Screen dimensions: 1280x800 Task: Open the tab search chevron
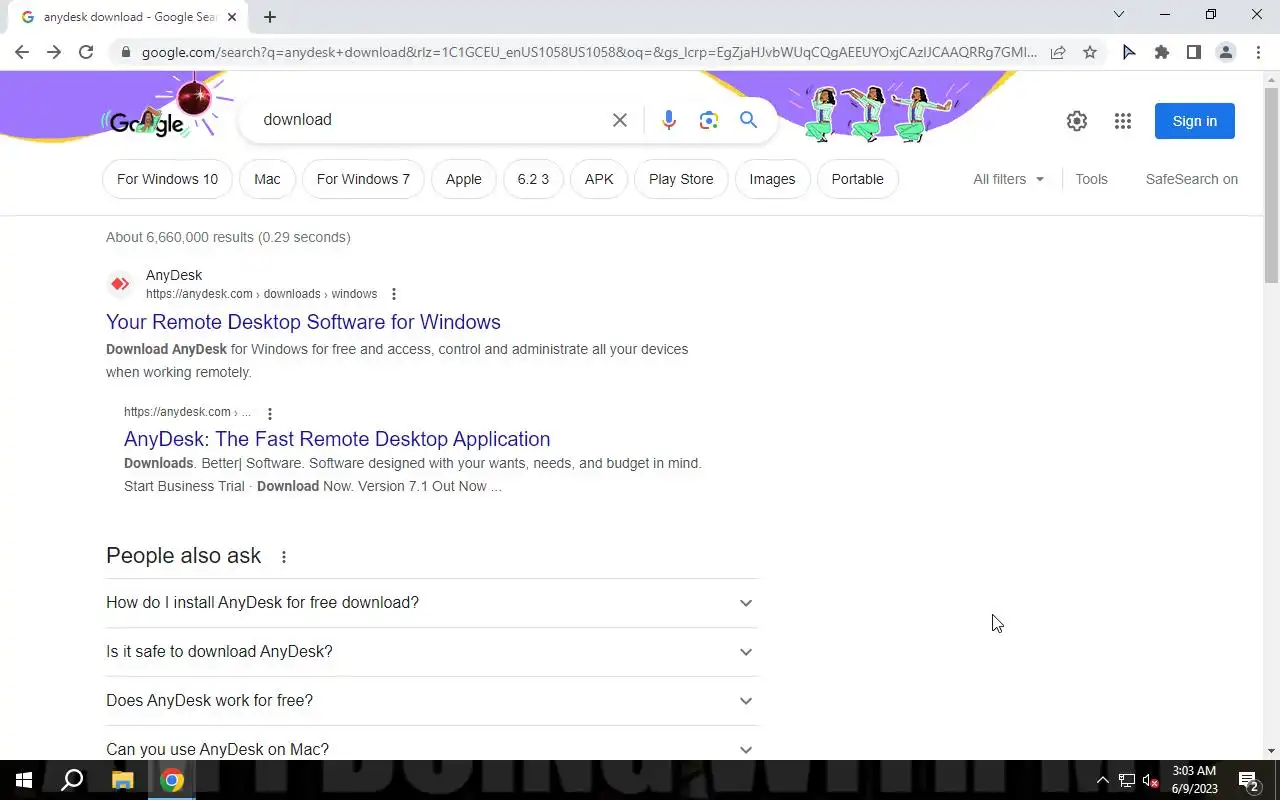[x=1119, y=14]
